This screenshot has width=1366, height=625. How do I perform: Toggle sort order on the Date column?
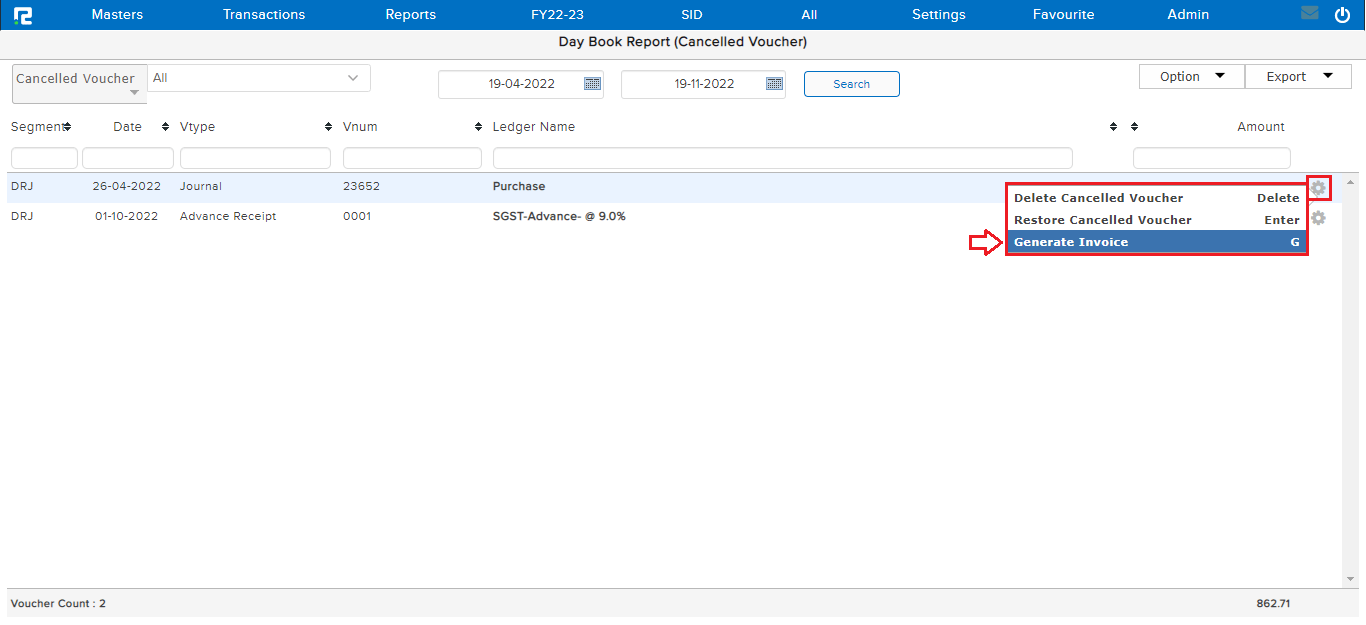pos(164,126)
